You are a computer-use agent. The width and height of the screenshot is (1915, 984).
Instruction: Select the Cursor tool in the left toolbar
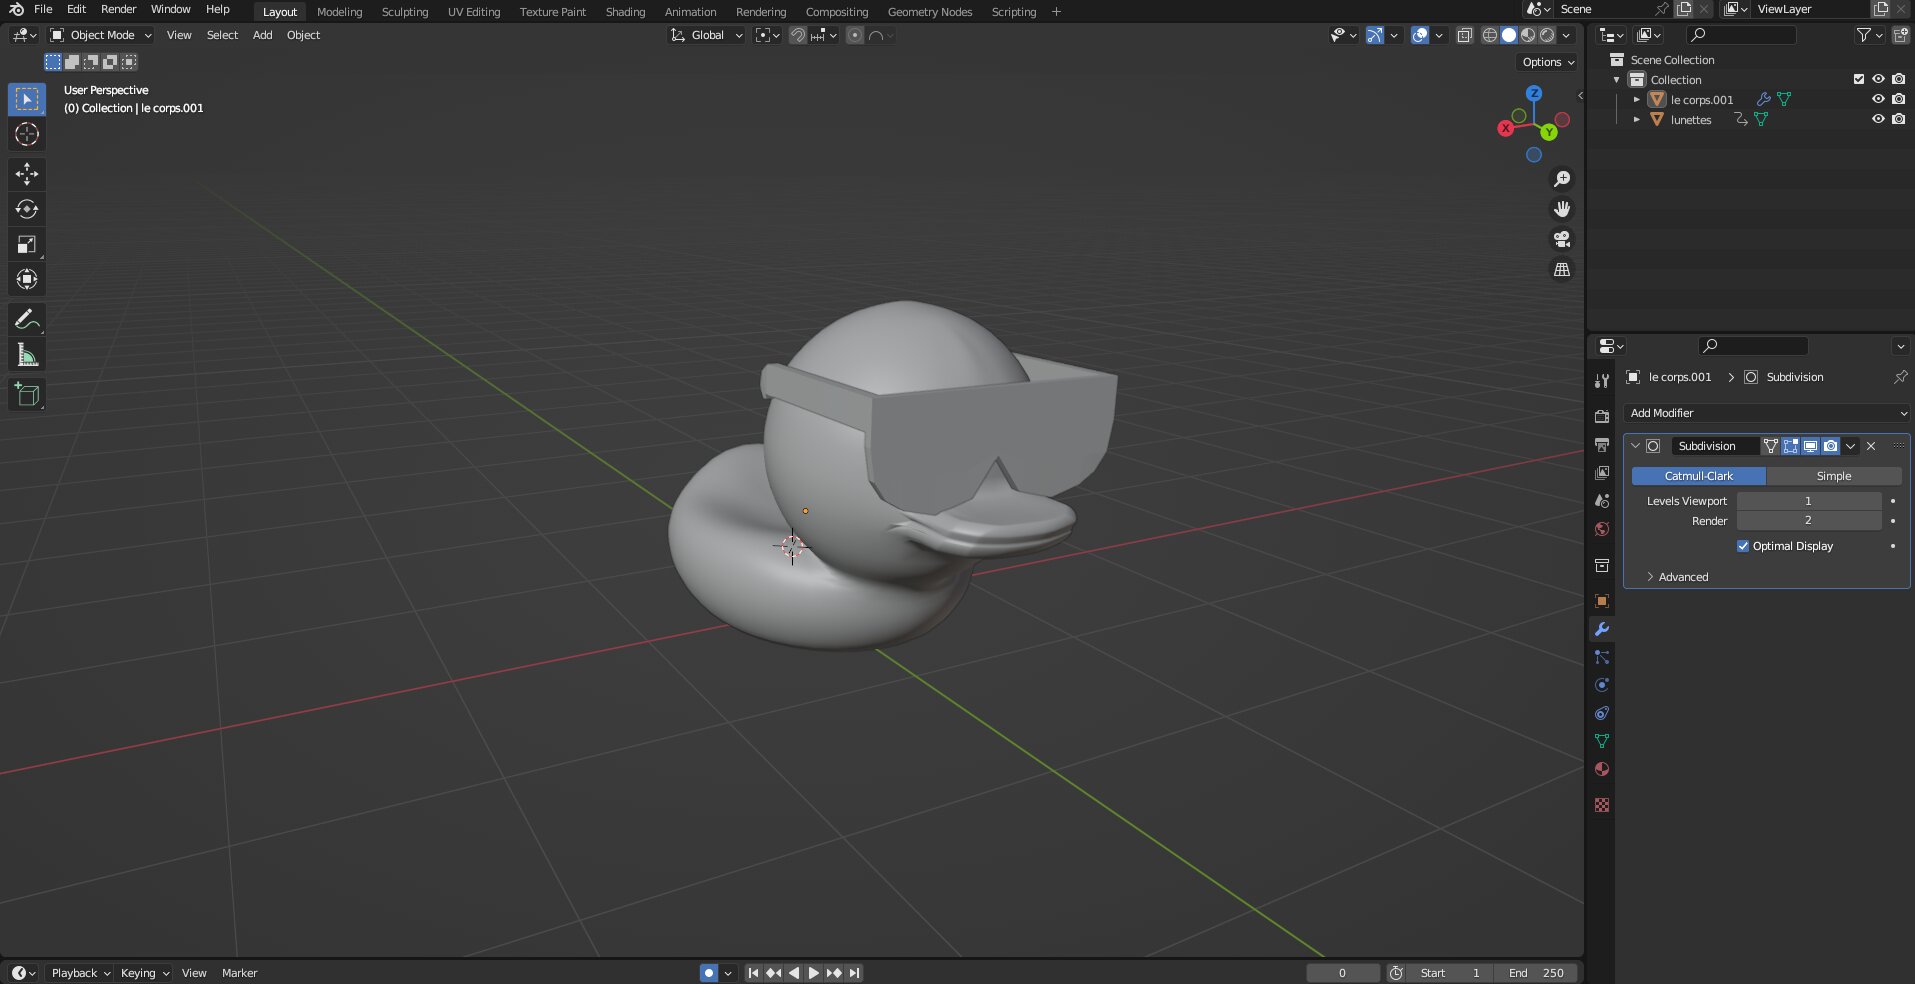coord(27,134)
